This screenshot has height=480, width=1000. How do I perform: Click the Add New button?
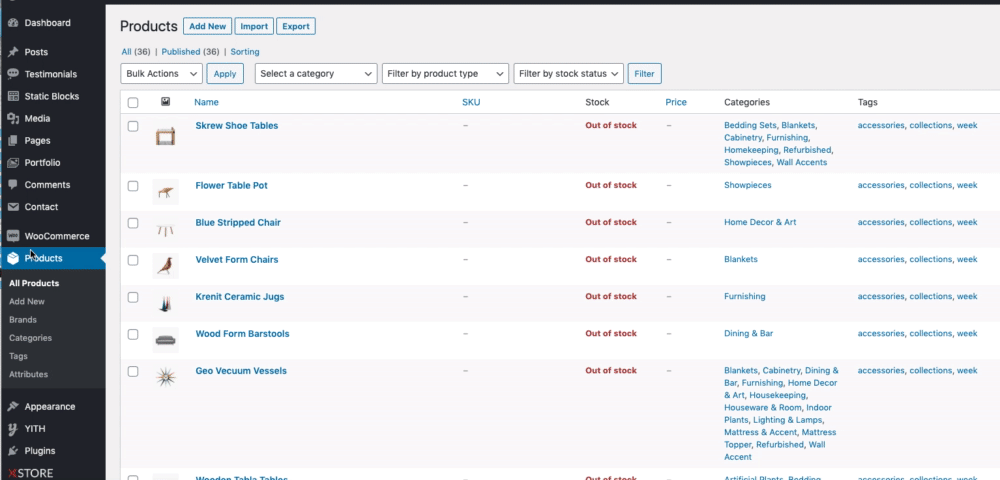[x=207, y=26]
